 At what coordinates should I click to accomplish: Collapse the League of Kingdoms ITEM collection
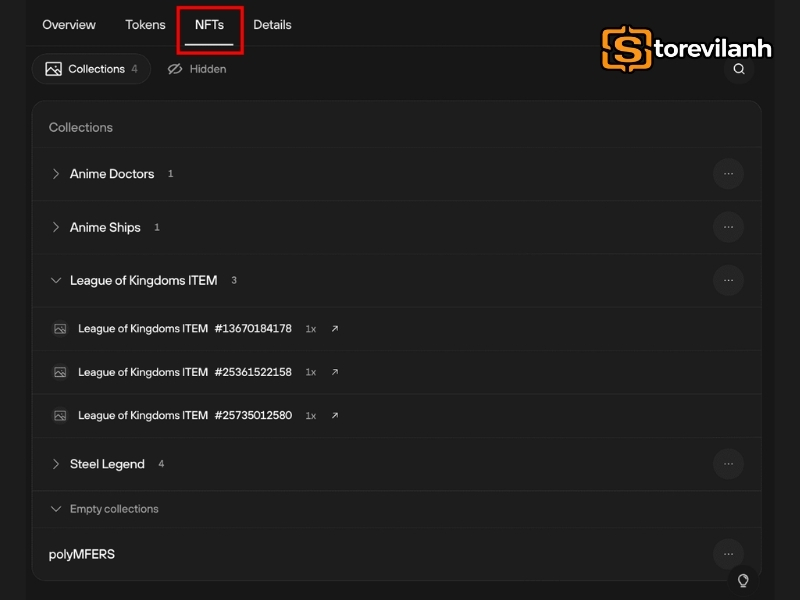(56, 281)
